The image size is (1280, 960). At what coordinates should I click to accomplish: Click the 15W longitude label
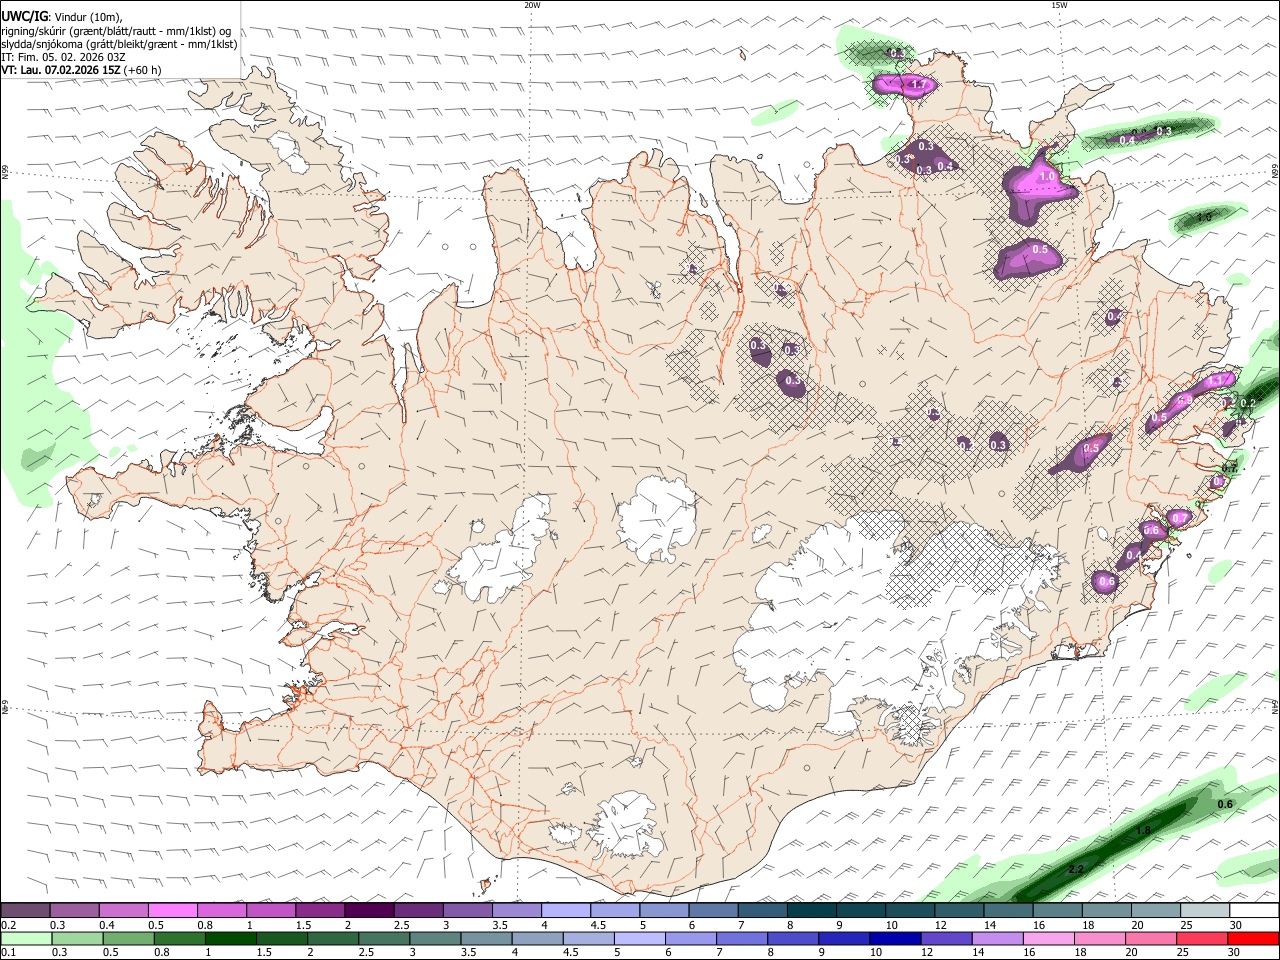tap(1059, 5)
